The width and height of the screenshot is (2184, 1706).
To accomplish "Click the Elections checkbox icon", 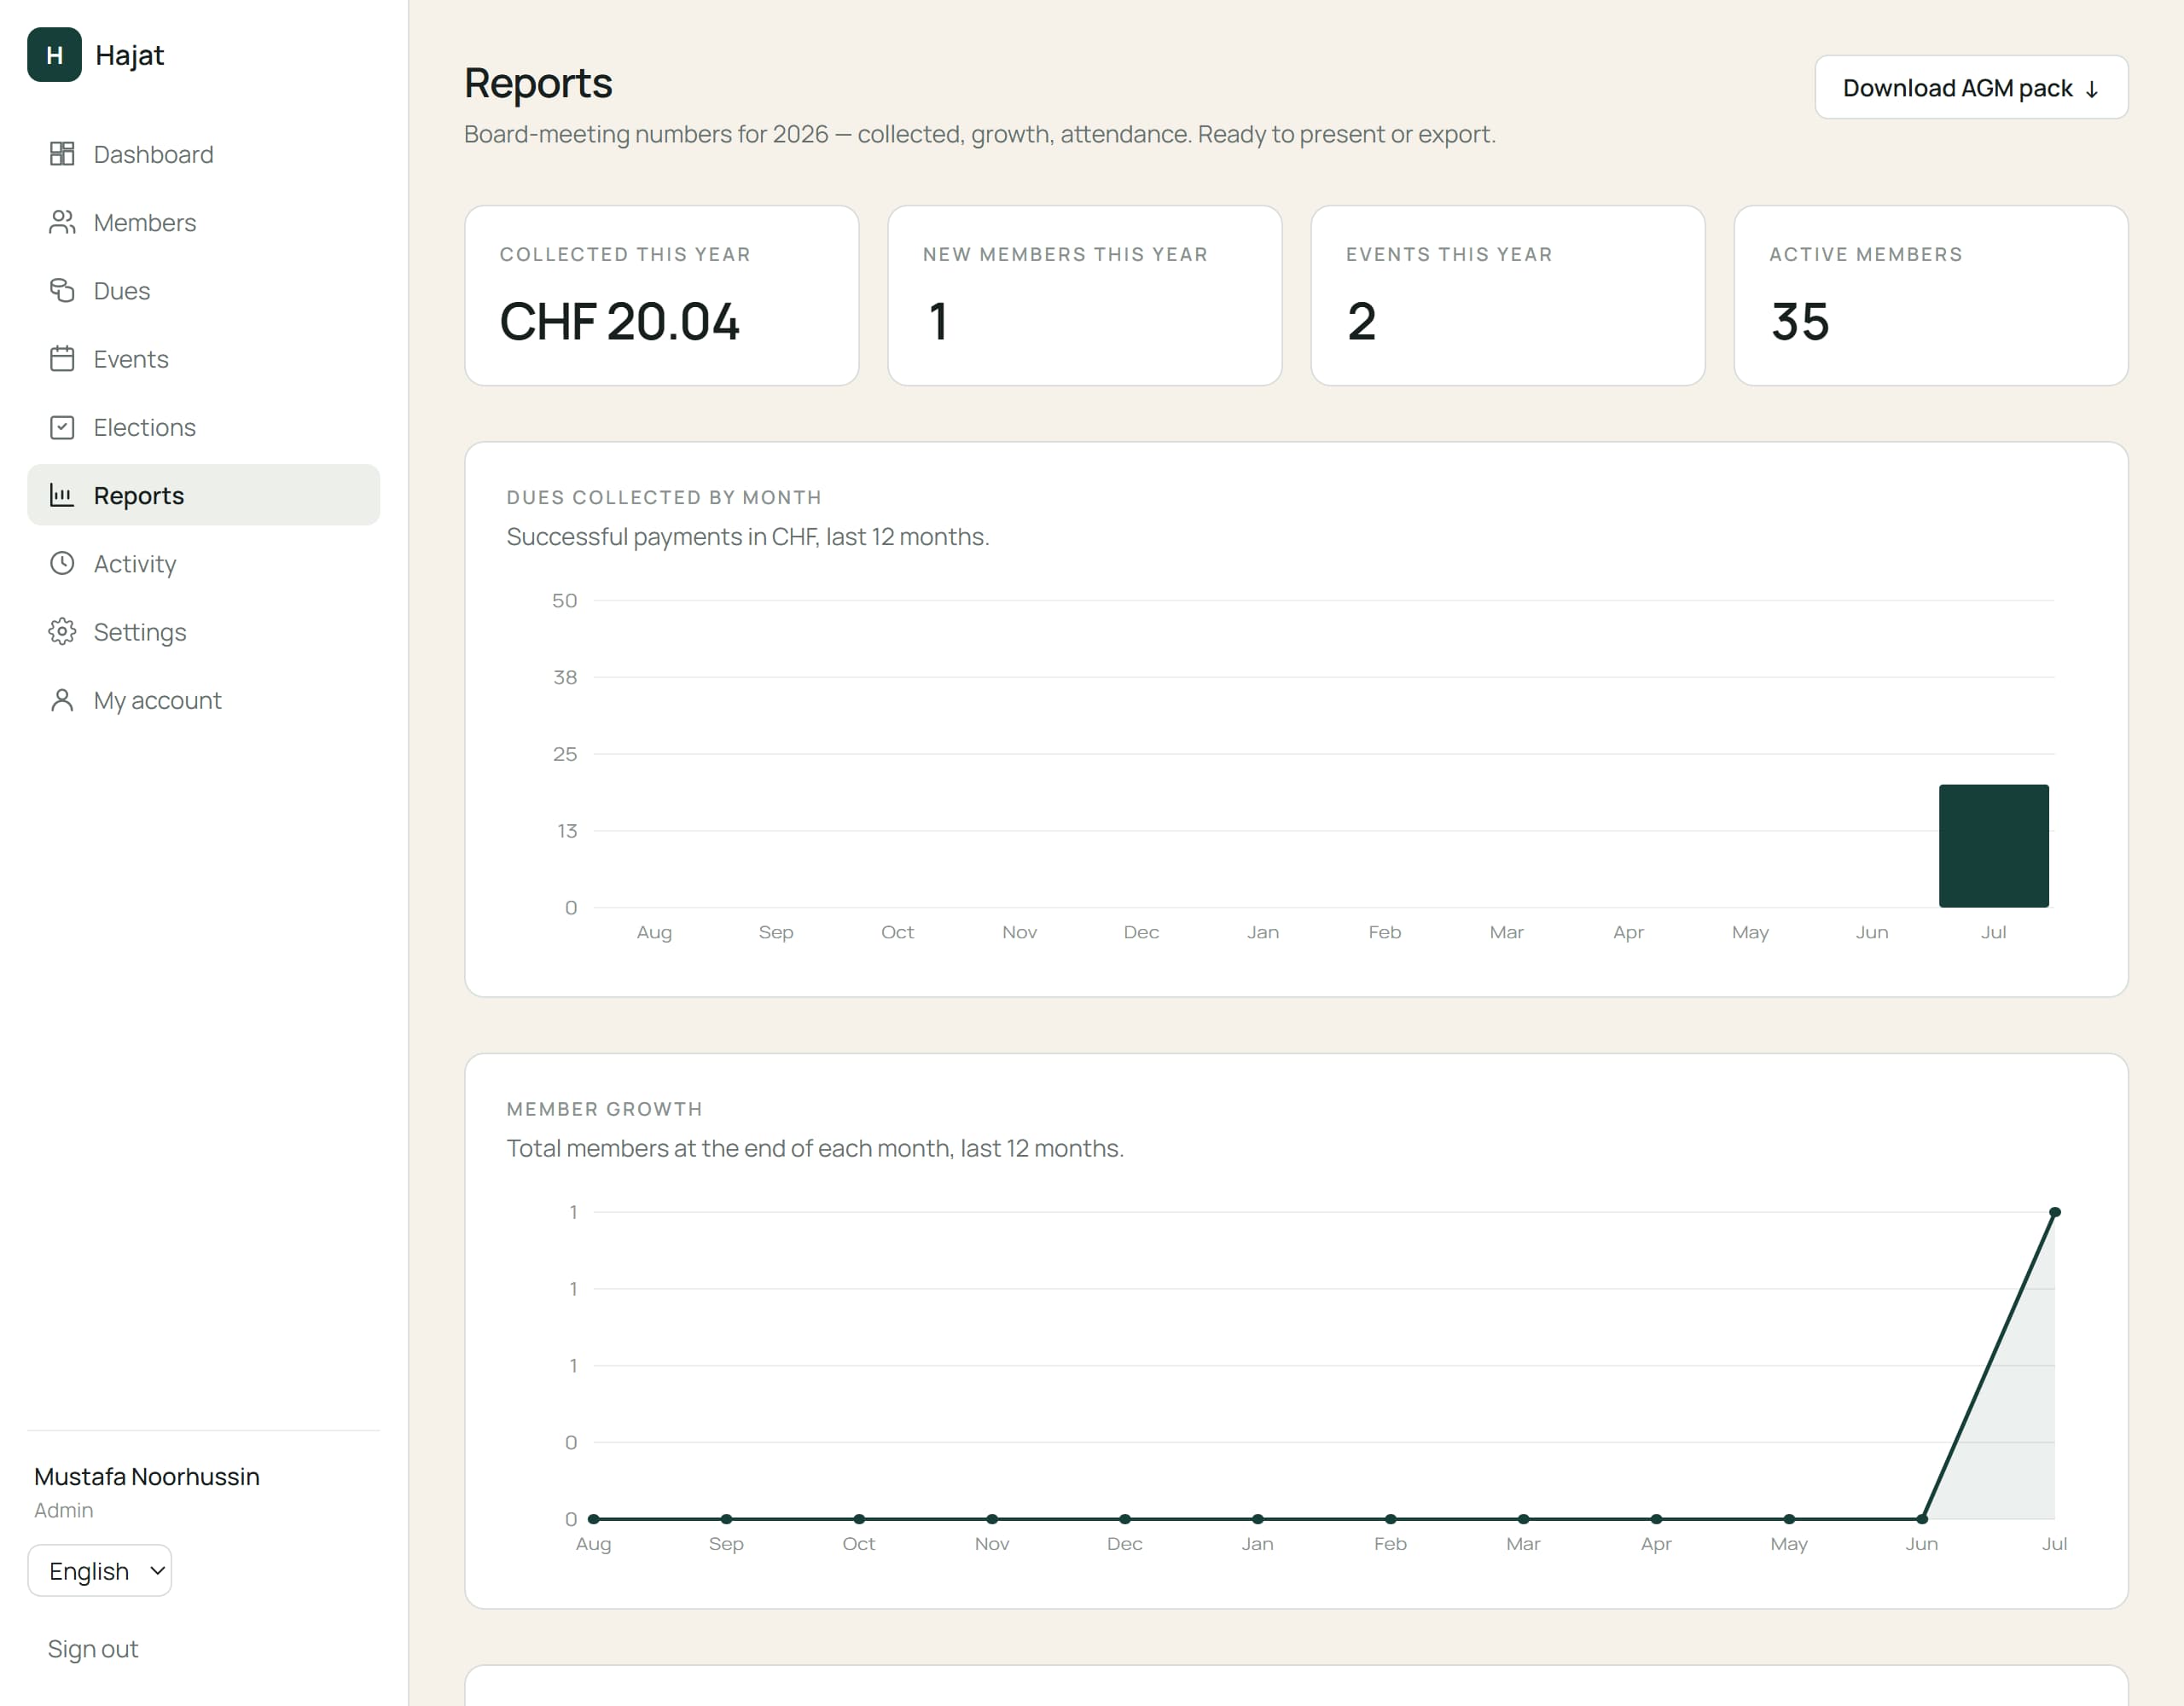I will click(x=62, y=427).
